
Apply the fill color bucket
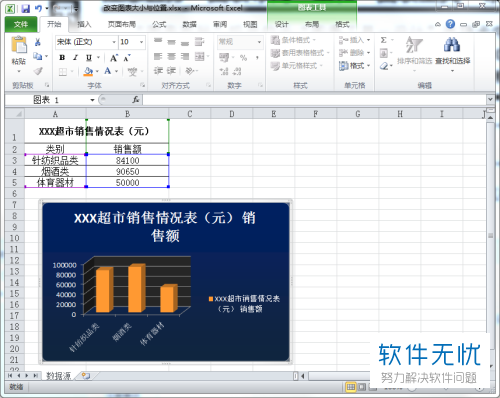click(x=88, y=71)
